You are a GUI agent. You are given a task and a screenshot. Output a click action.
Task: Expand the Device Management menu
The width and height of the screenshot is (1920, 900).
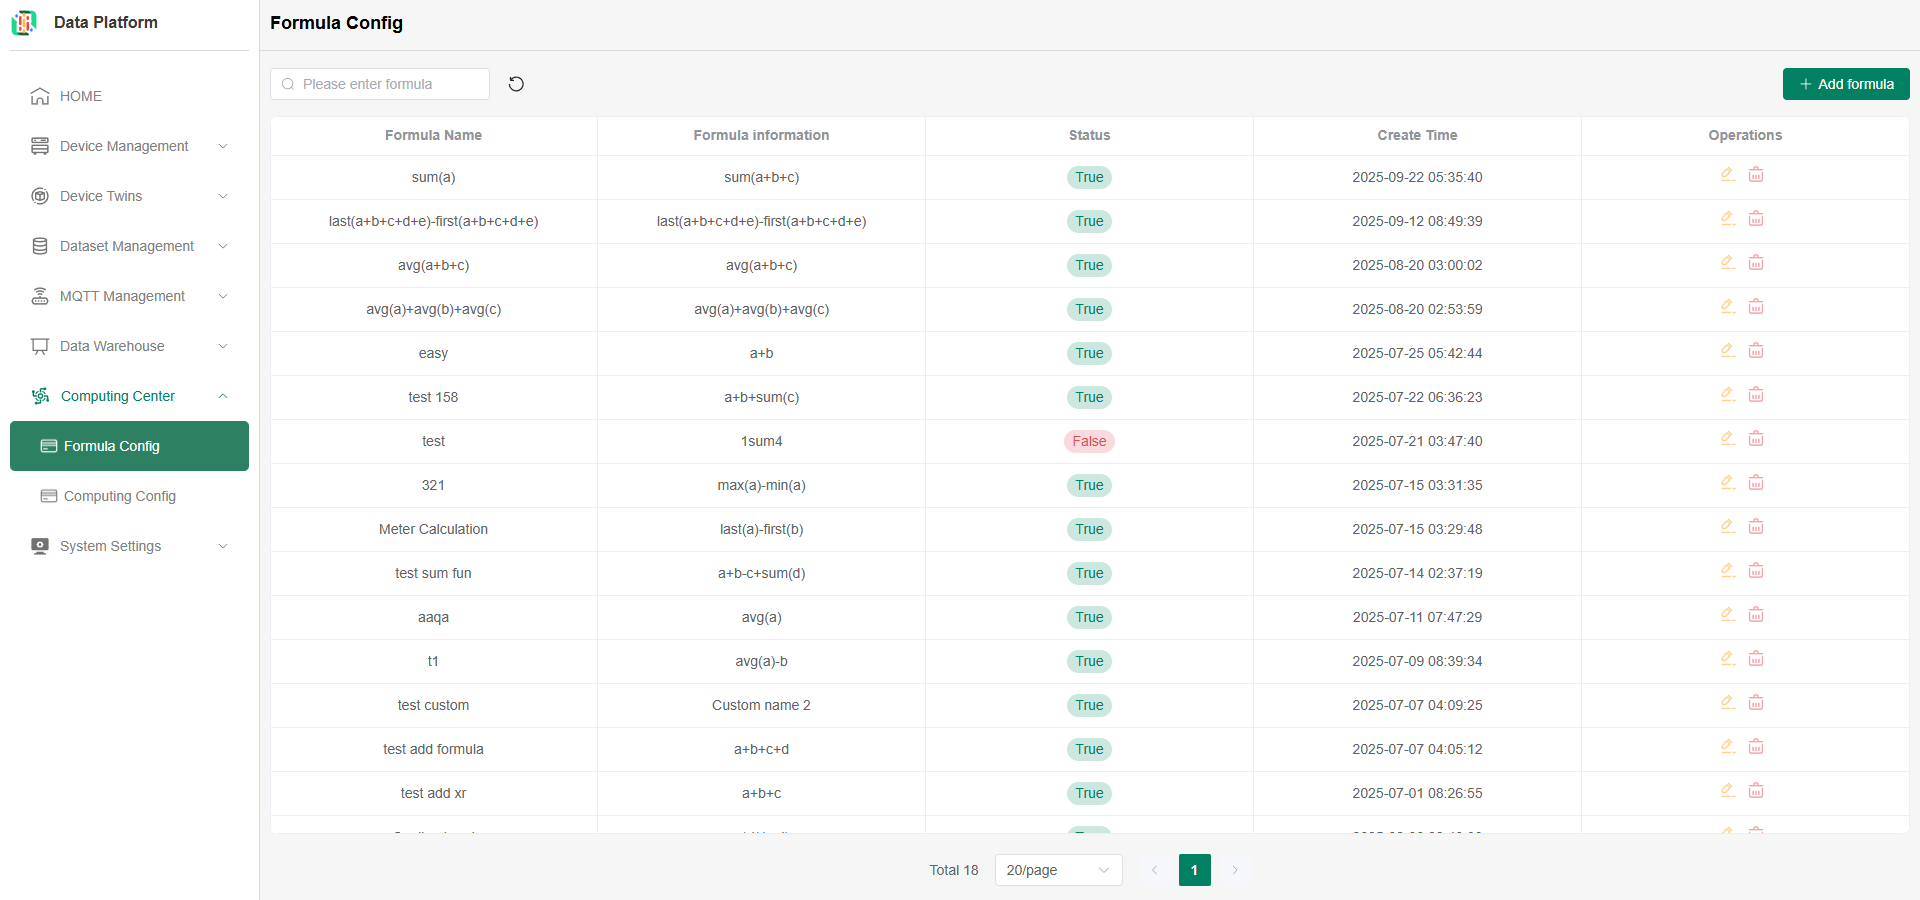129,146
